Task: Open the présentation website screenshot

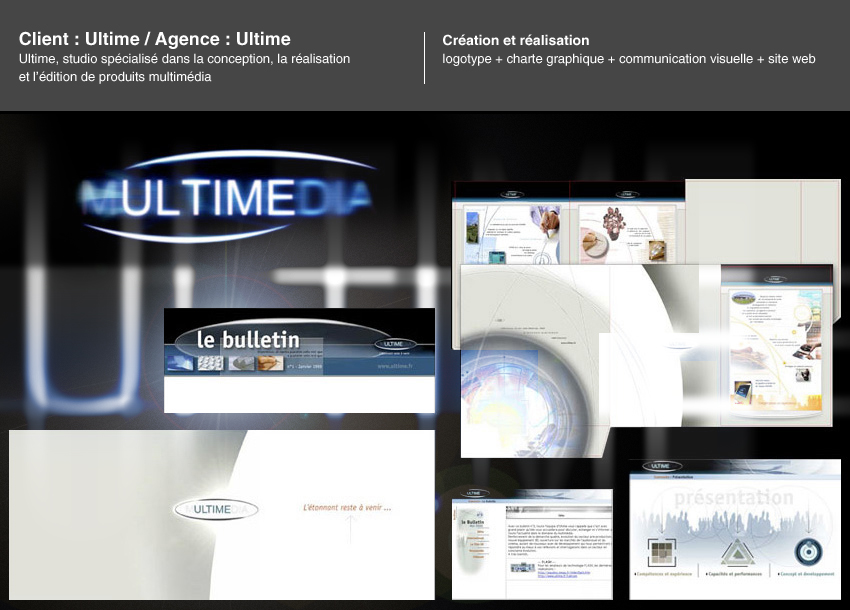Action: [735, 529]
